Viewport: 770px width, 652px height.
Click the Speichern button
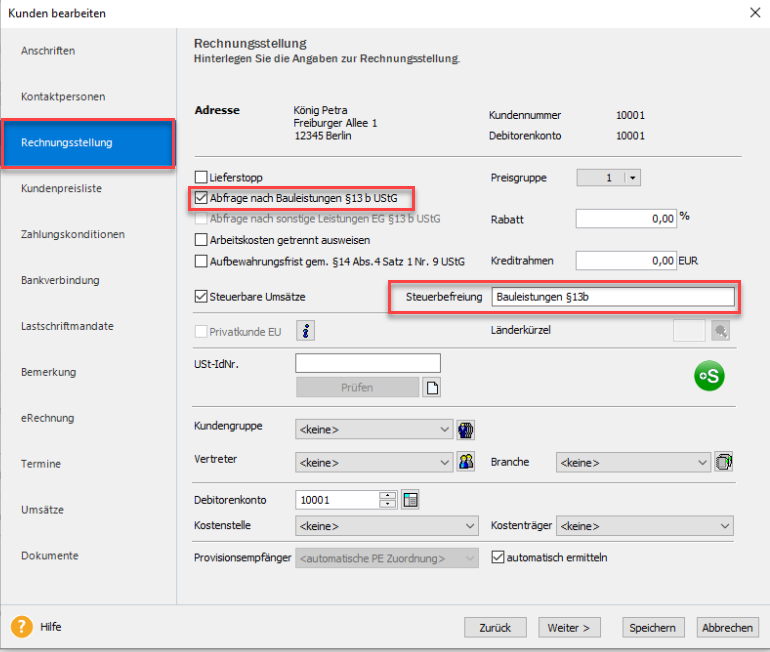click(652, 627)
